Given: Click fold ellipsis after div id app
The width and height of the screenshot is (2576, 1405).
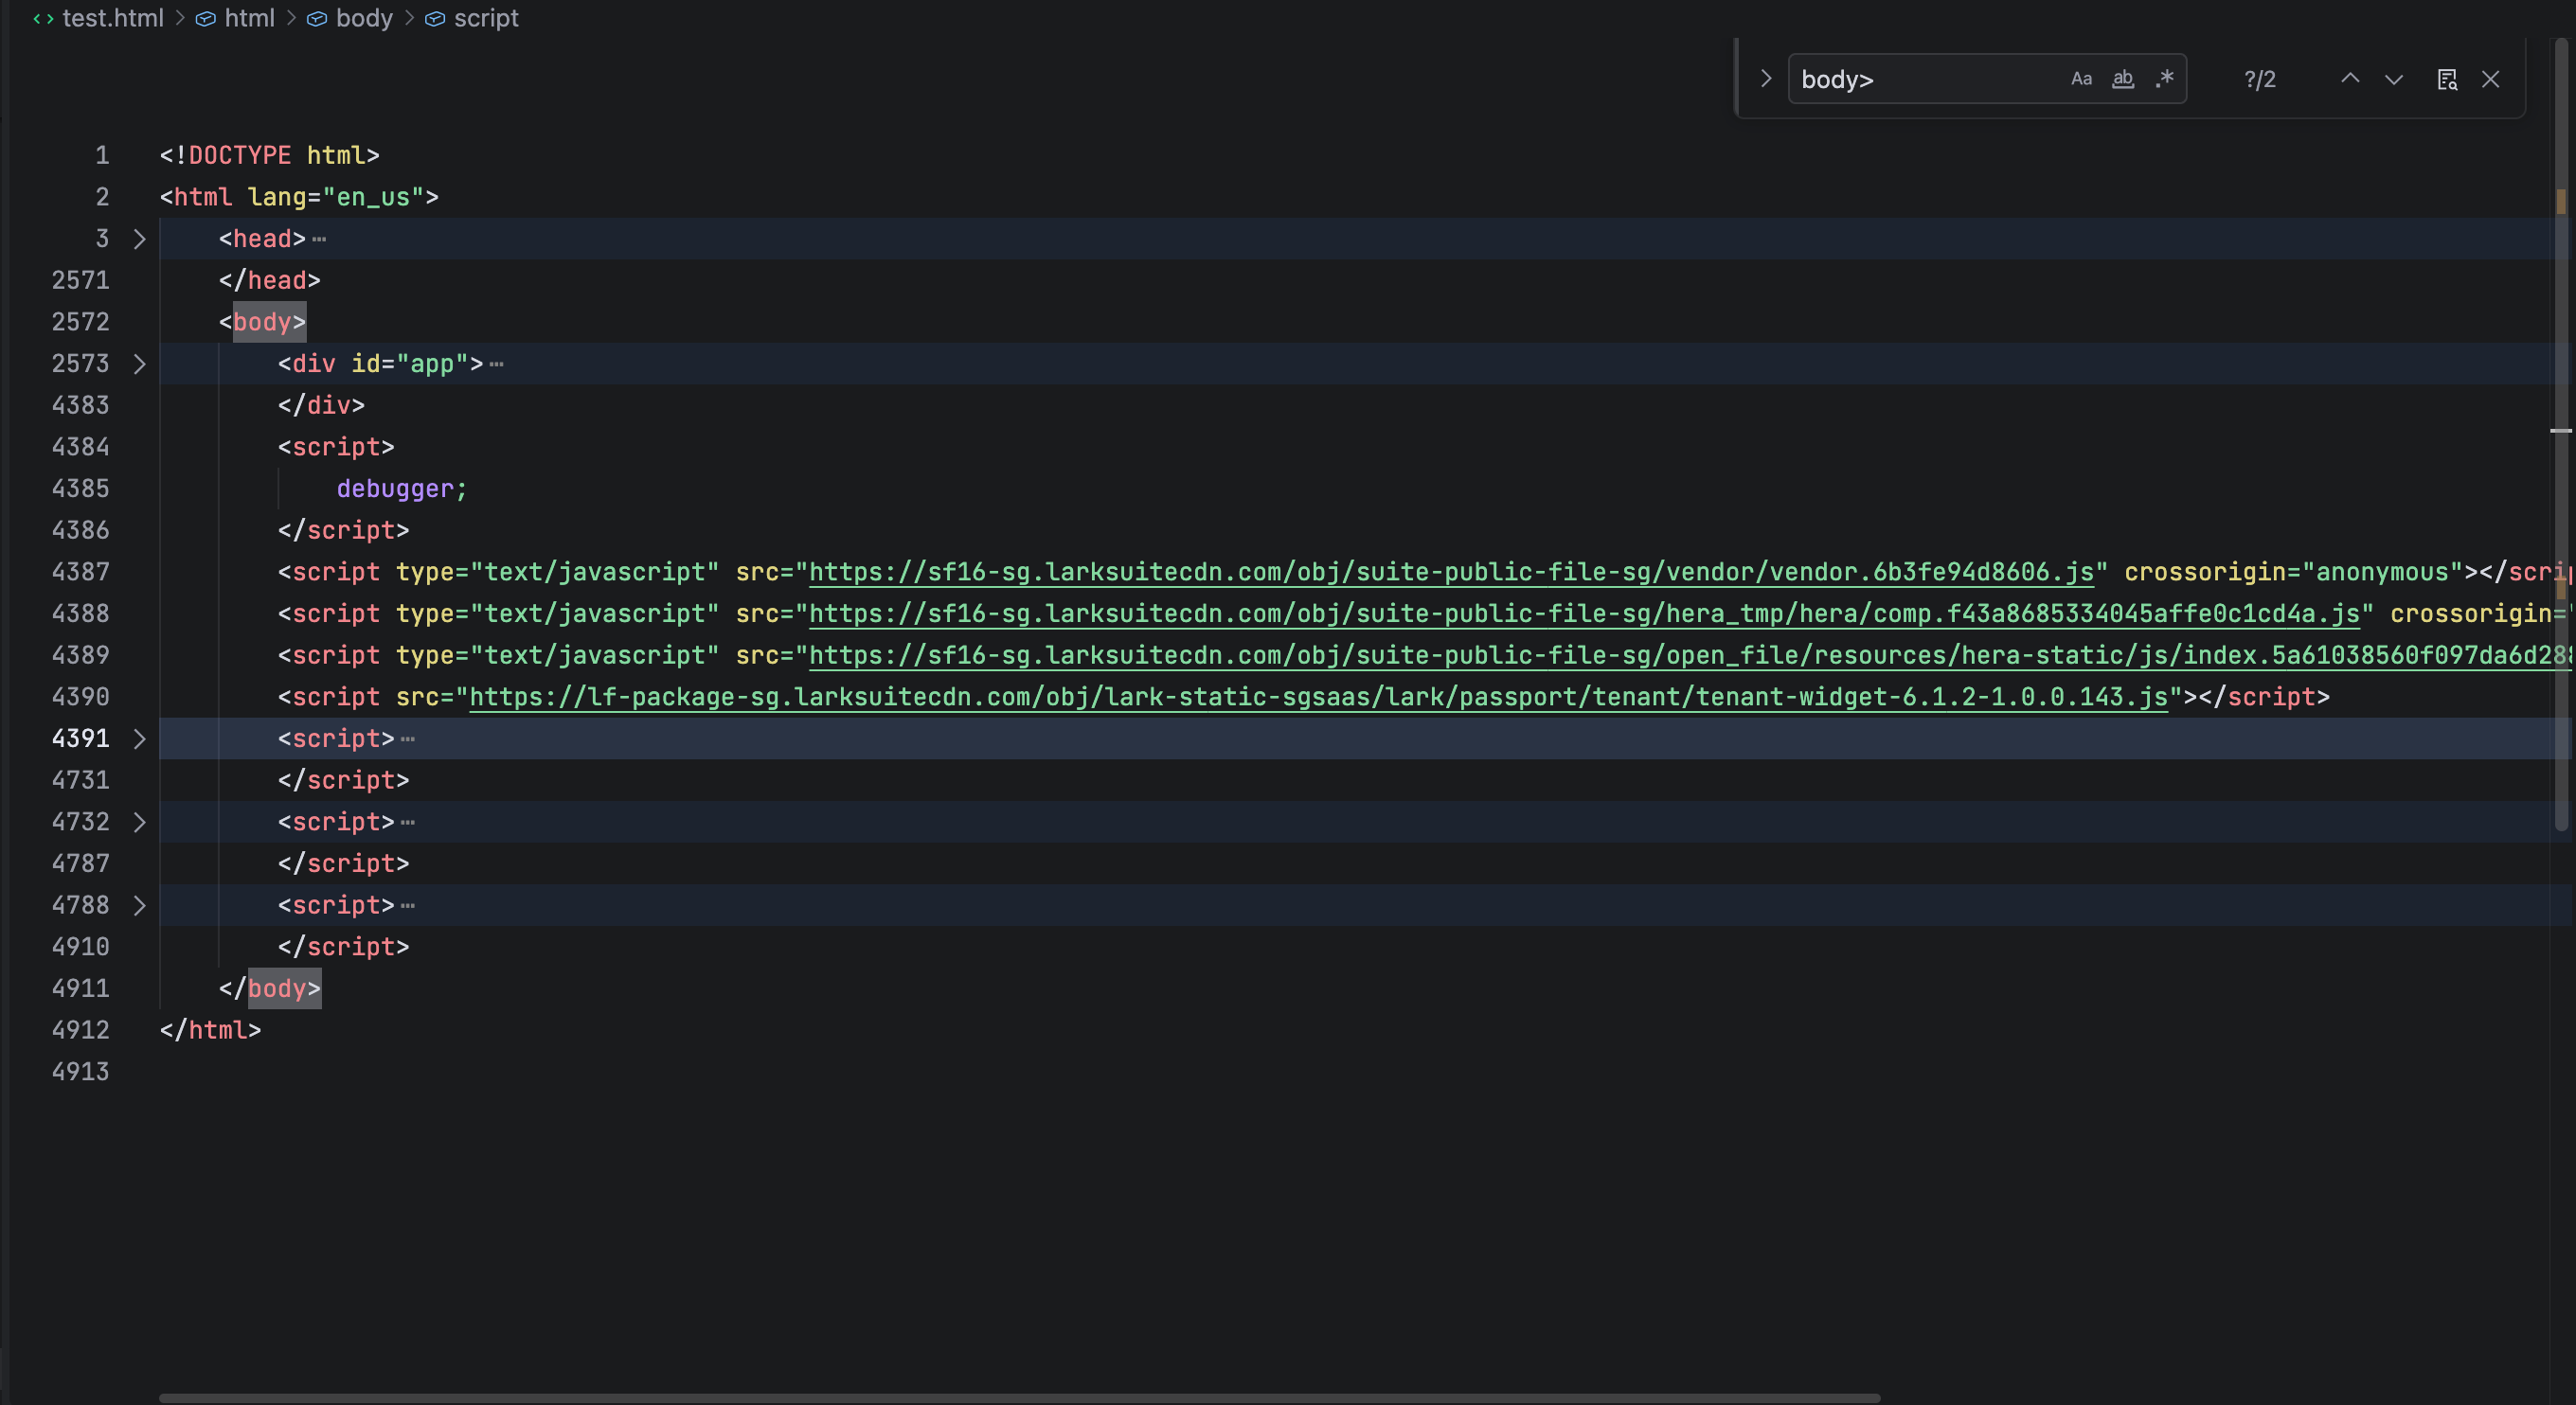Looking at the screenshot, I should click(496, 364).
